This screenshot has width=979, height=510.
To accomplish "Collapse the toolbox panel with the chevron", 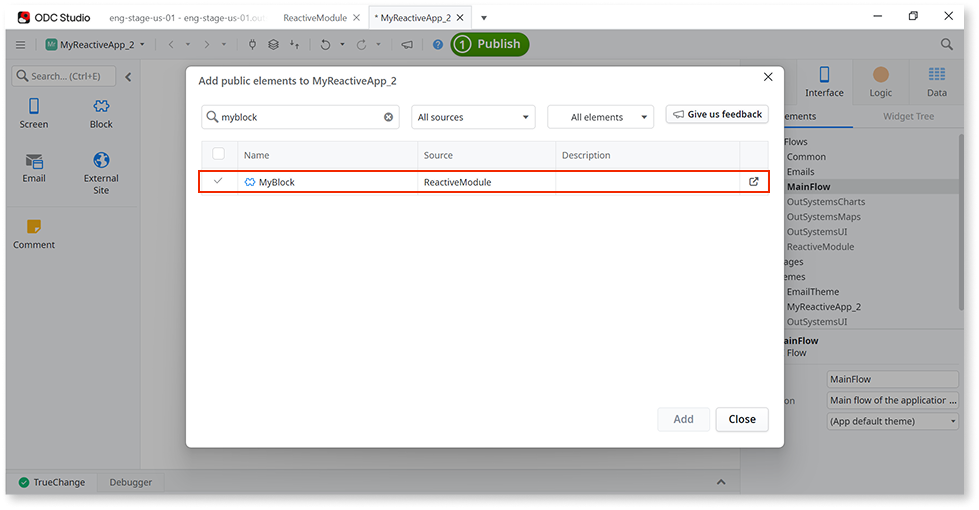I will [x=128, y=77].
